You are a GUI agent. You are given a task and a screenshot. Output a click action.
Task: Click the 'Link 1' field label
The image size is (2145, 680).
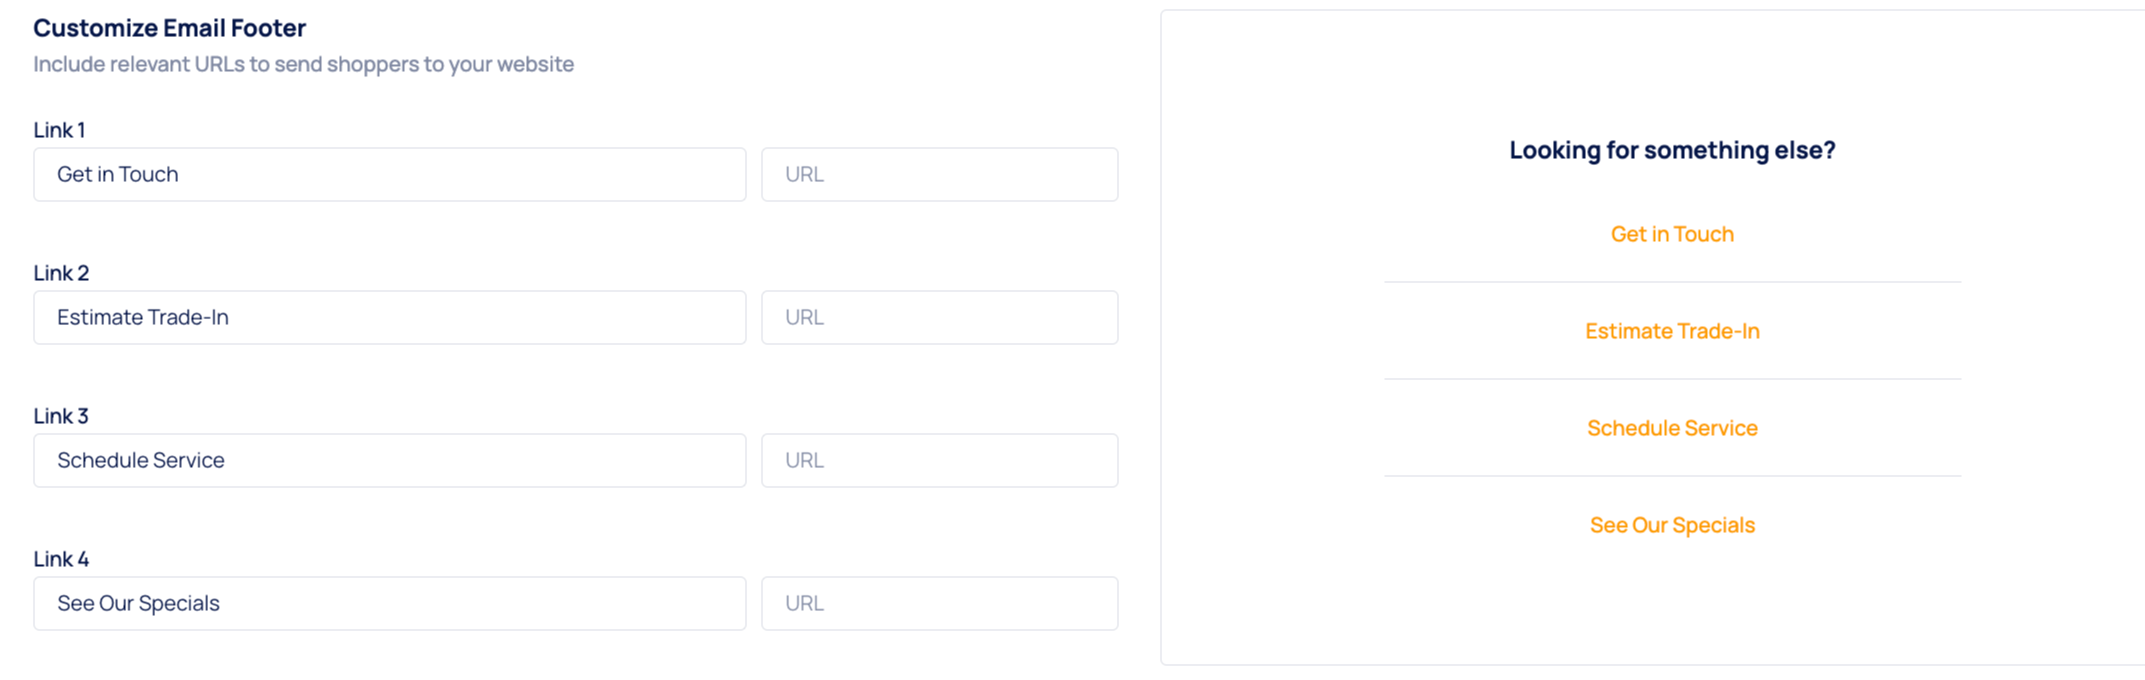point(59,130)
